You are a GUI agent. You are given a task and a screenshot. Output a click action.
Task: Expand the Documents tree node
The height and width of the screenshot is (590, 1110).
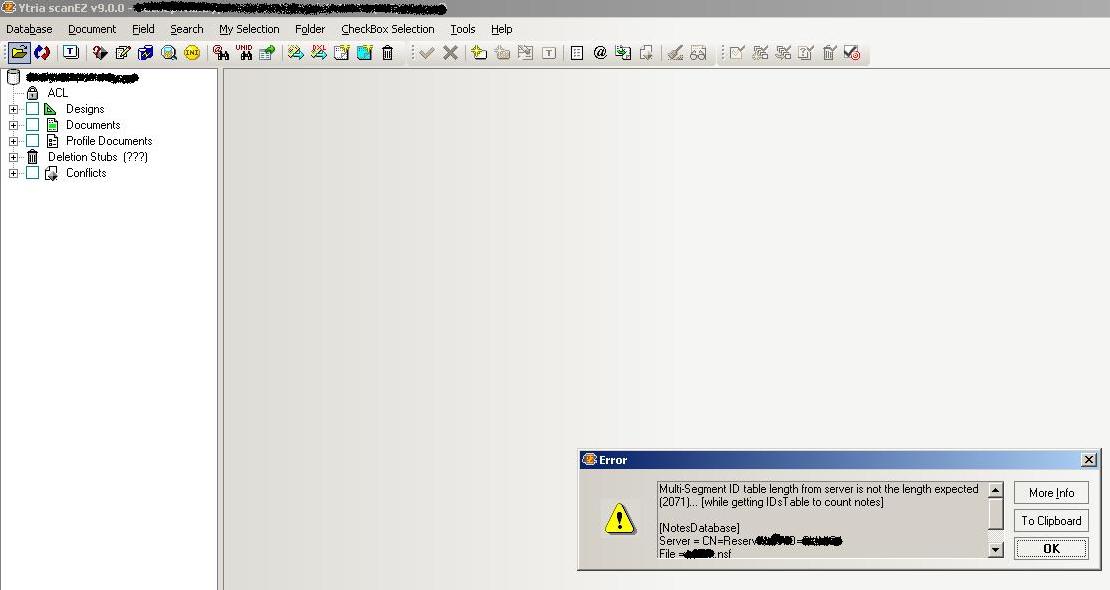point(13,125)
